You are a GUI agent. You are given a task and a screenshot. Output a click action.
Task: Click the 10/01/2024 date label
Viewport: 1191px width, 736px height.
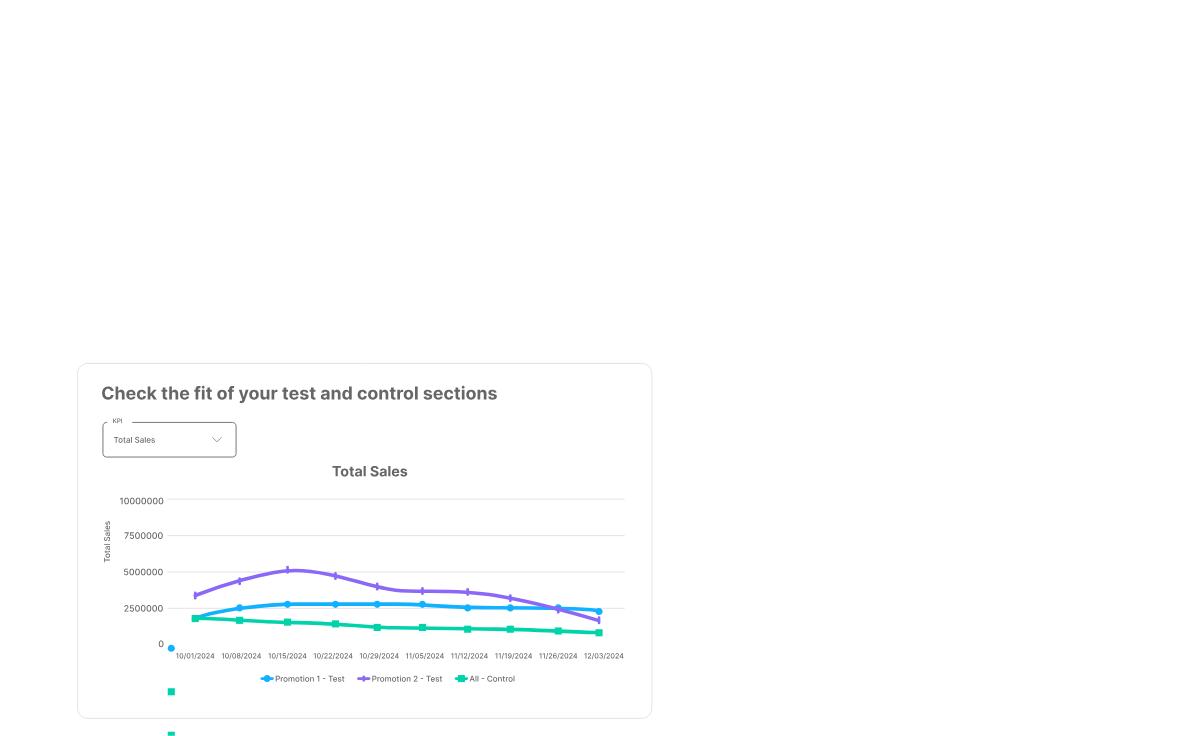click(x=197, y=656)
